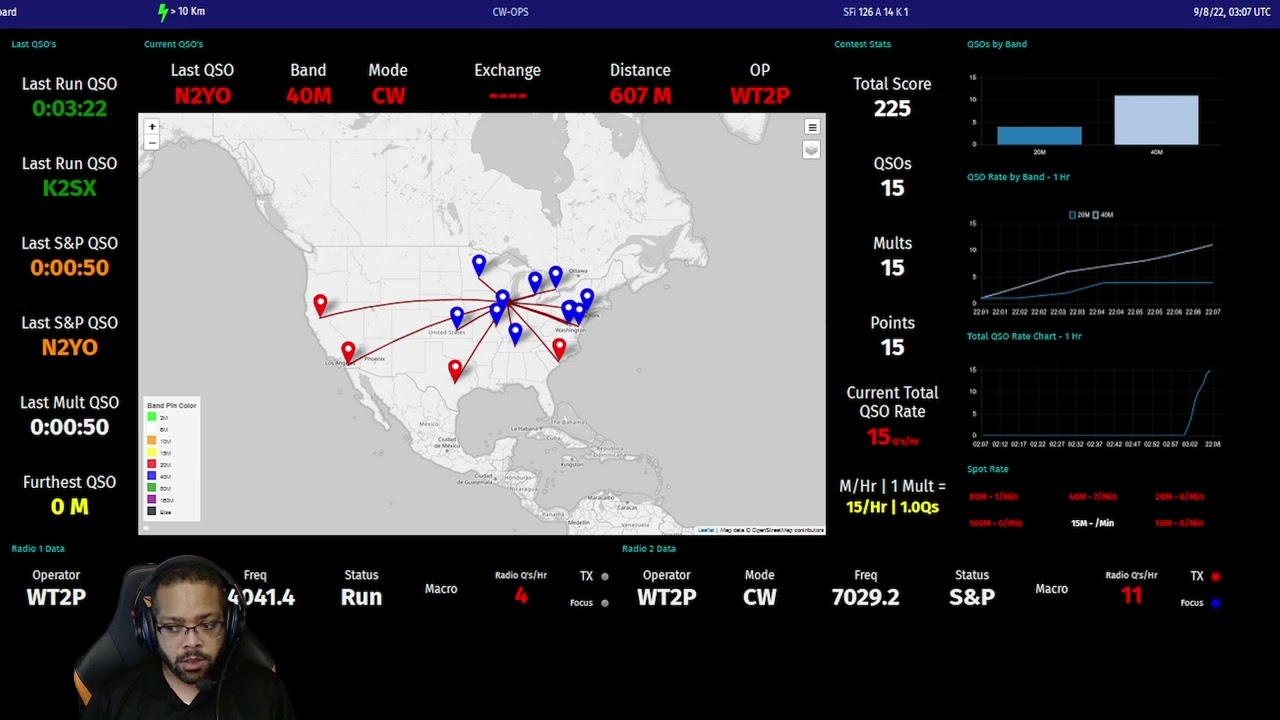
Task: Click Radio 2 S&P status
Action: [x=972, y=597]
